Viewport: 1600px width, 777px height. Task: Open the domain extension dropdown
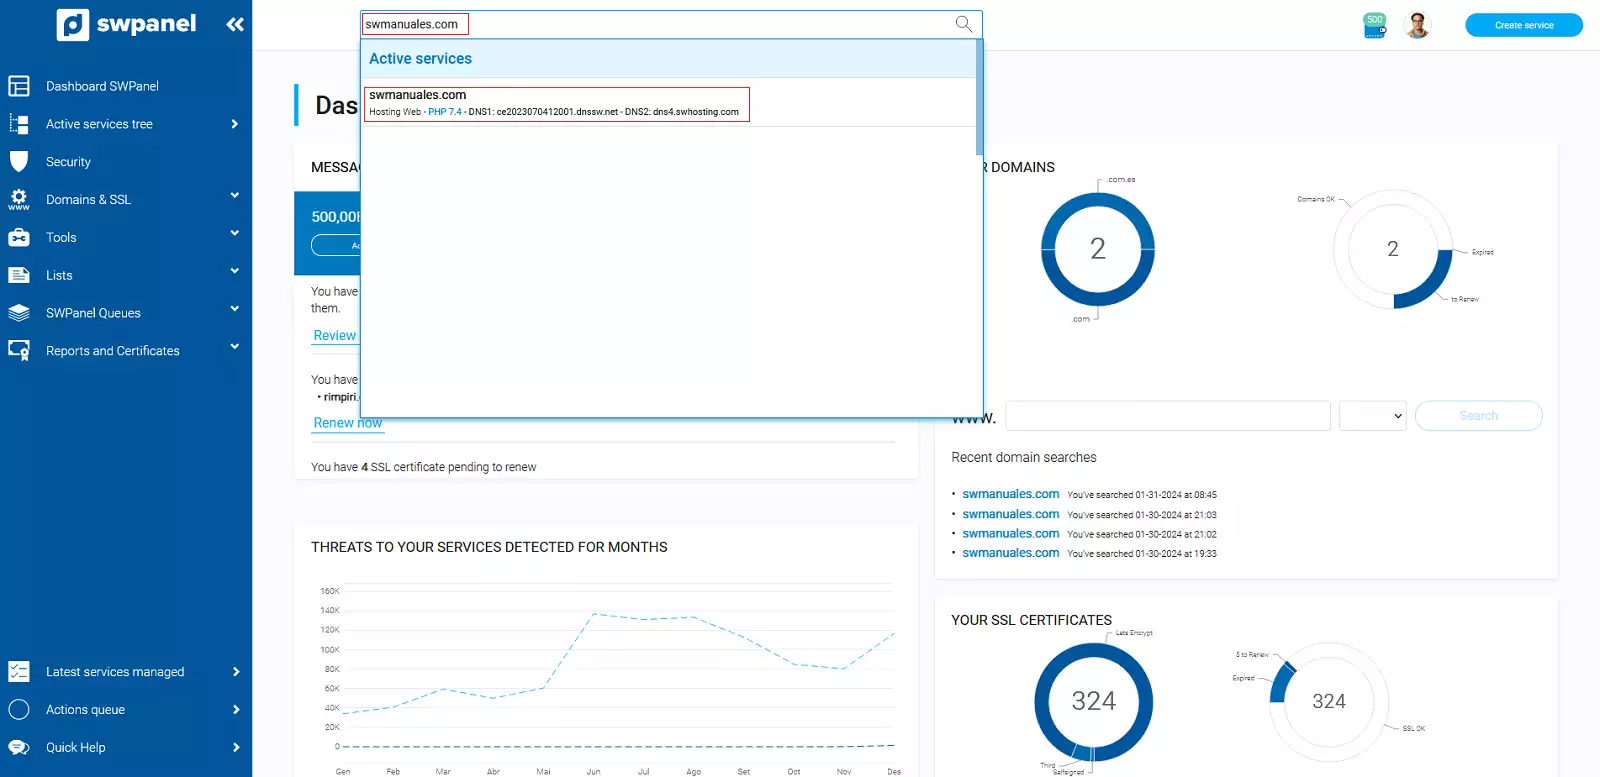pos(1372,416)
